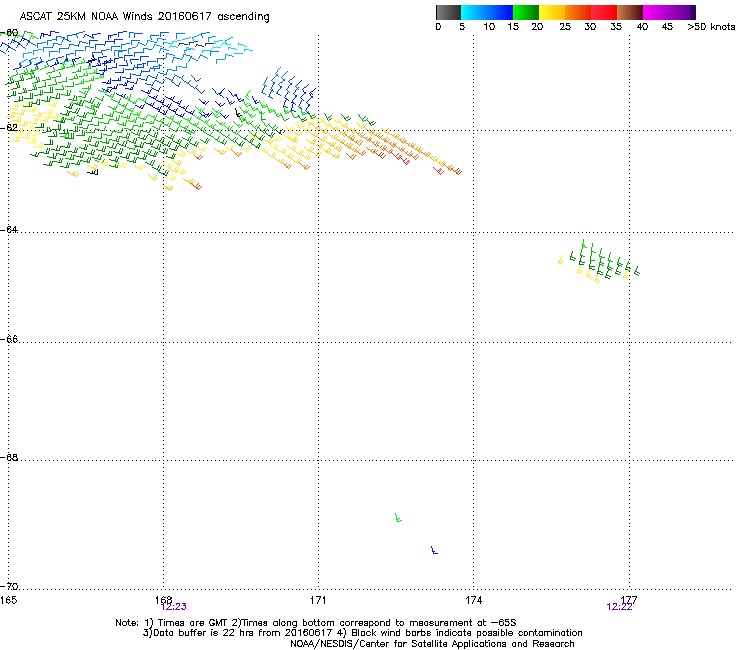
Task: Click the '35' label under the color bar
Action: (x=616, y=27)
